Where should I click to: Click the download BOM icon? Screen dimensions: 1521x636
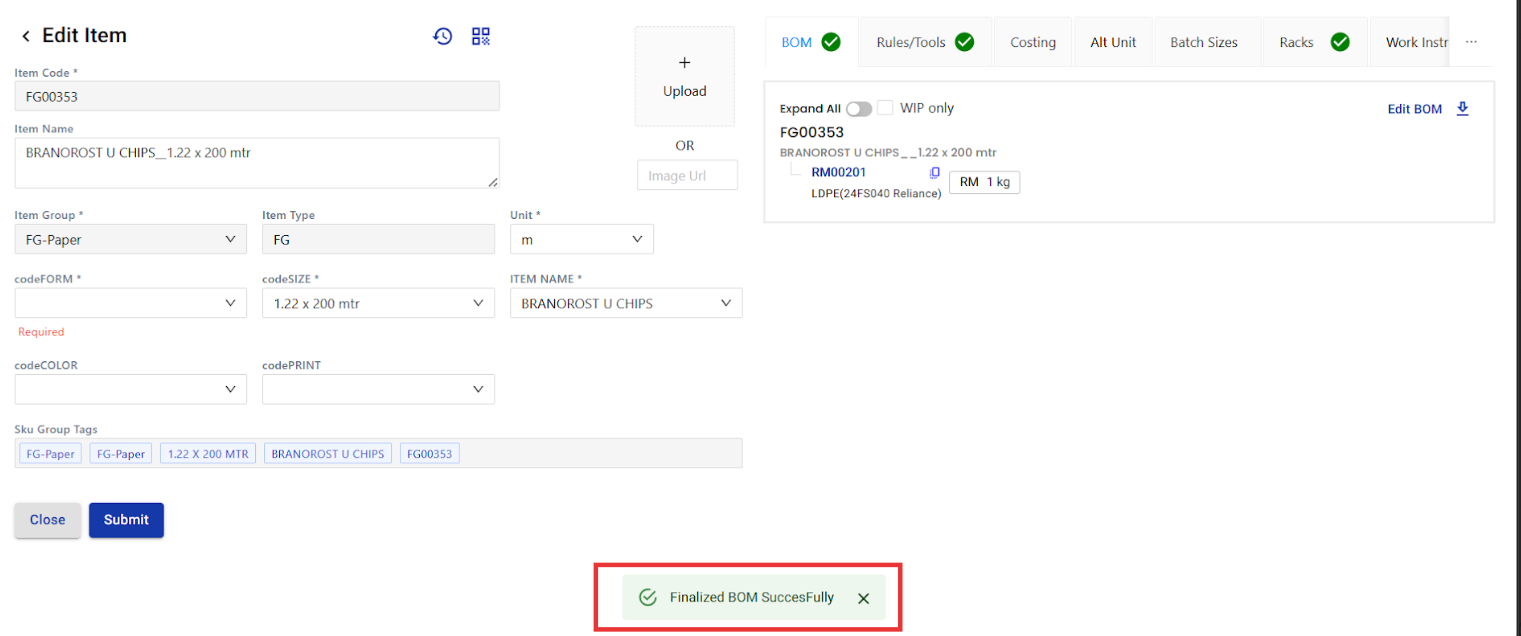click(1462, 109)
